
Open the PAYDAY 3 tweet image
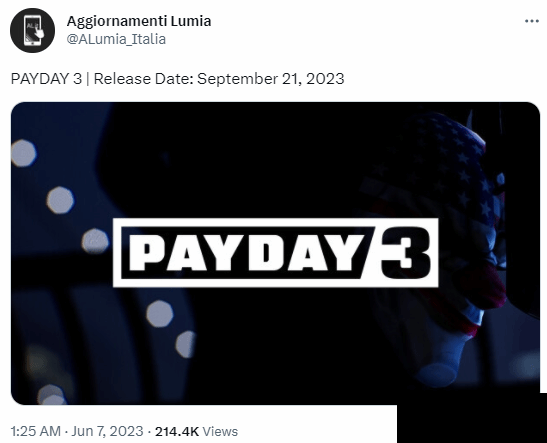(x=275, y=253)
